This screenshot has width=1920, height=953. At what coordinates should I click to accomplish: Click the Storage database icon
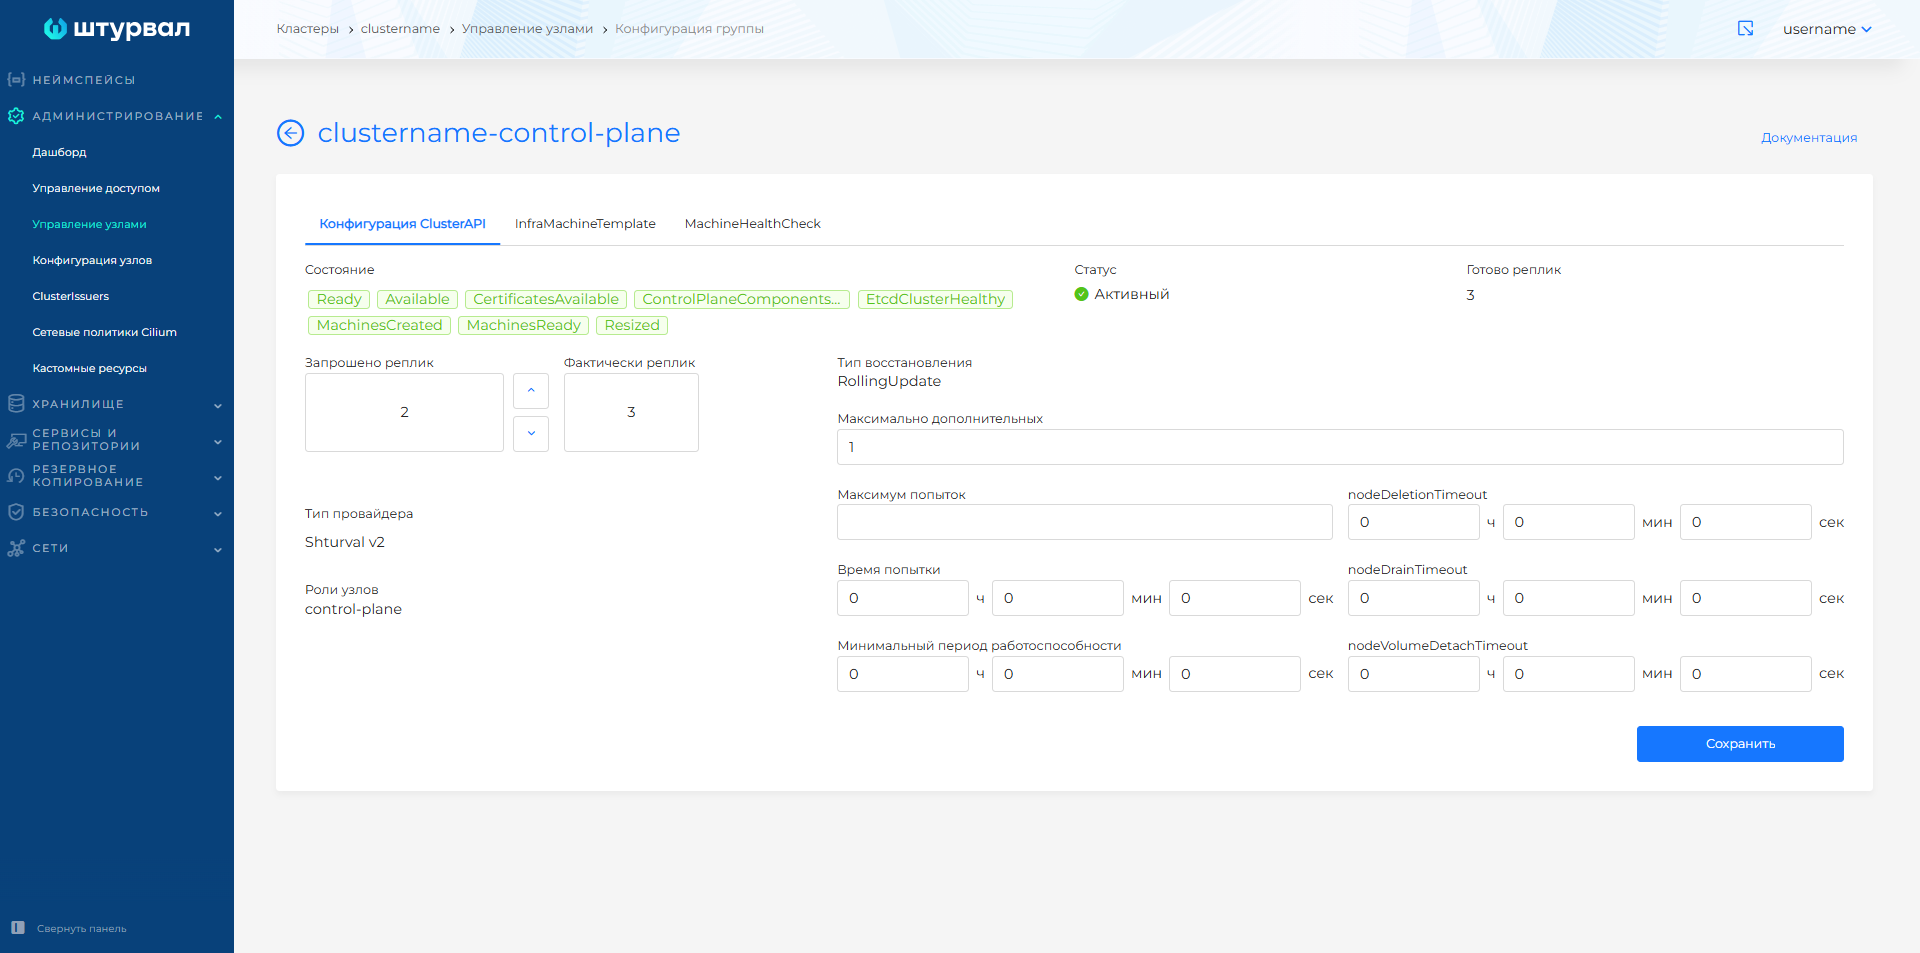click(x=16, y=404)
